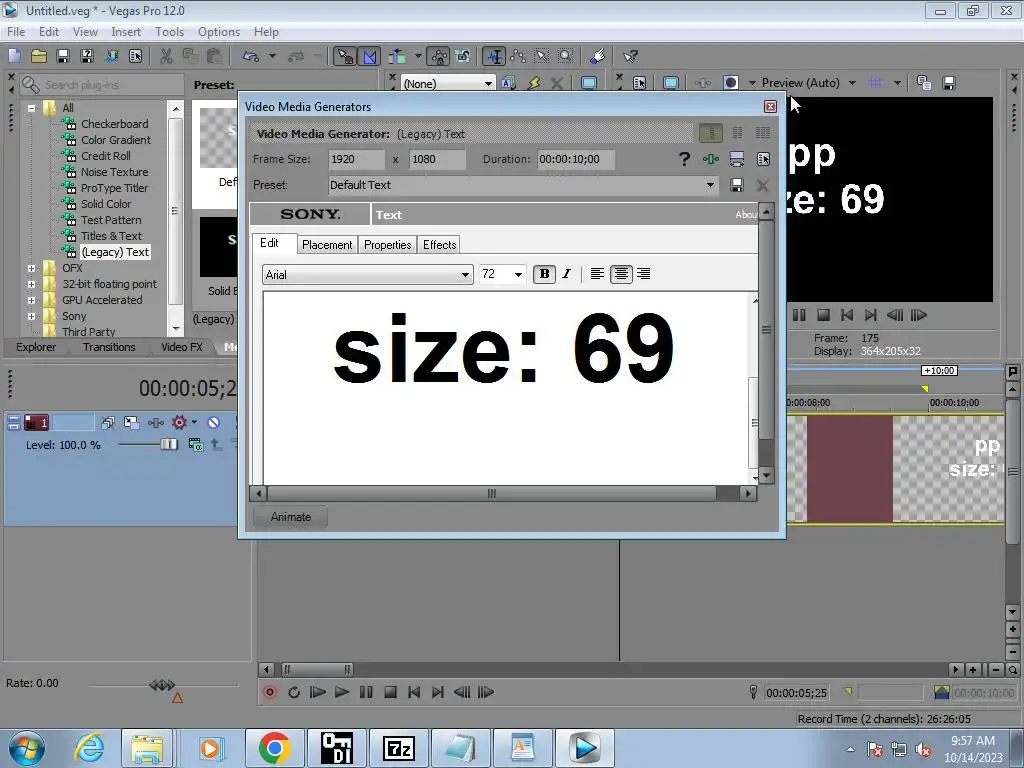This screenshot has height=768, width=1024.
Task: Open the Arial font dropdown
Action: [465, 275]
